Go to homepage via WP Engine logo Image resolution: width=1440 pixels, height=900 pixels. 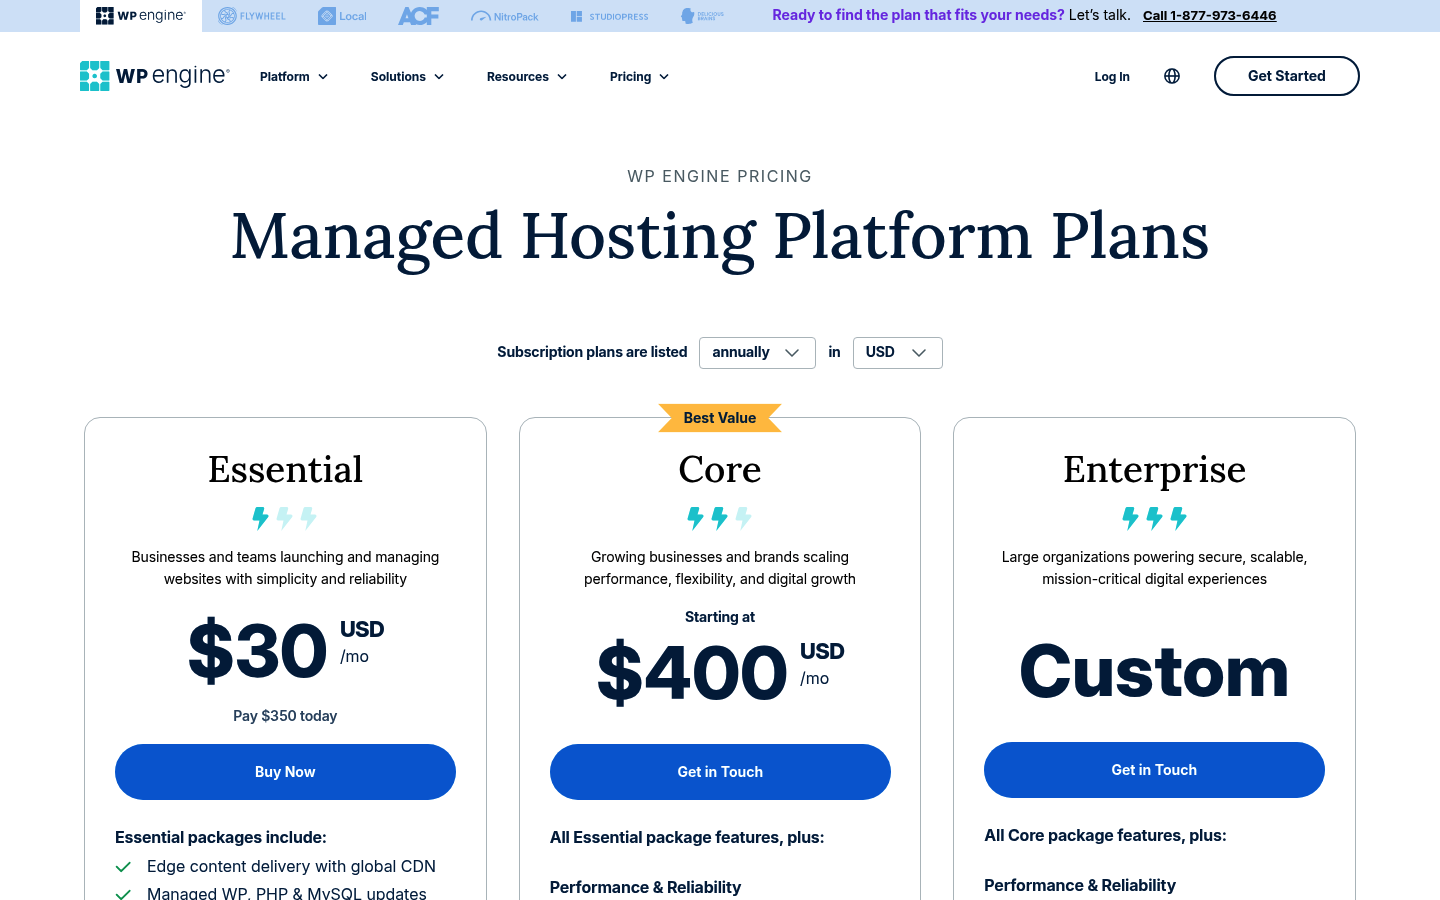pos(155,76)
